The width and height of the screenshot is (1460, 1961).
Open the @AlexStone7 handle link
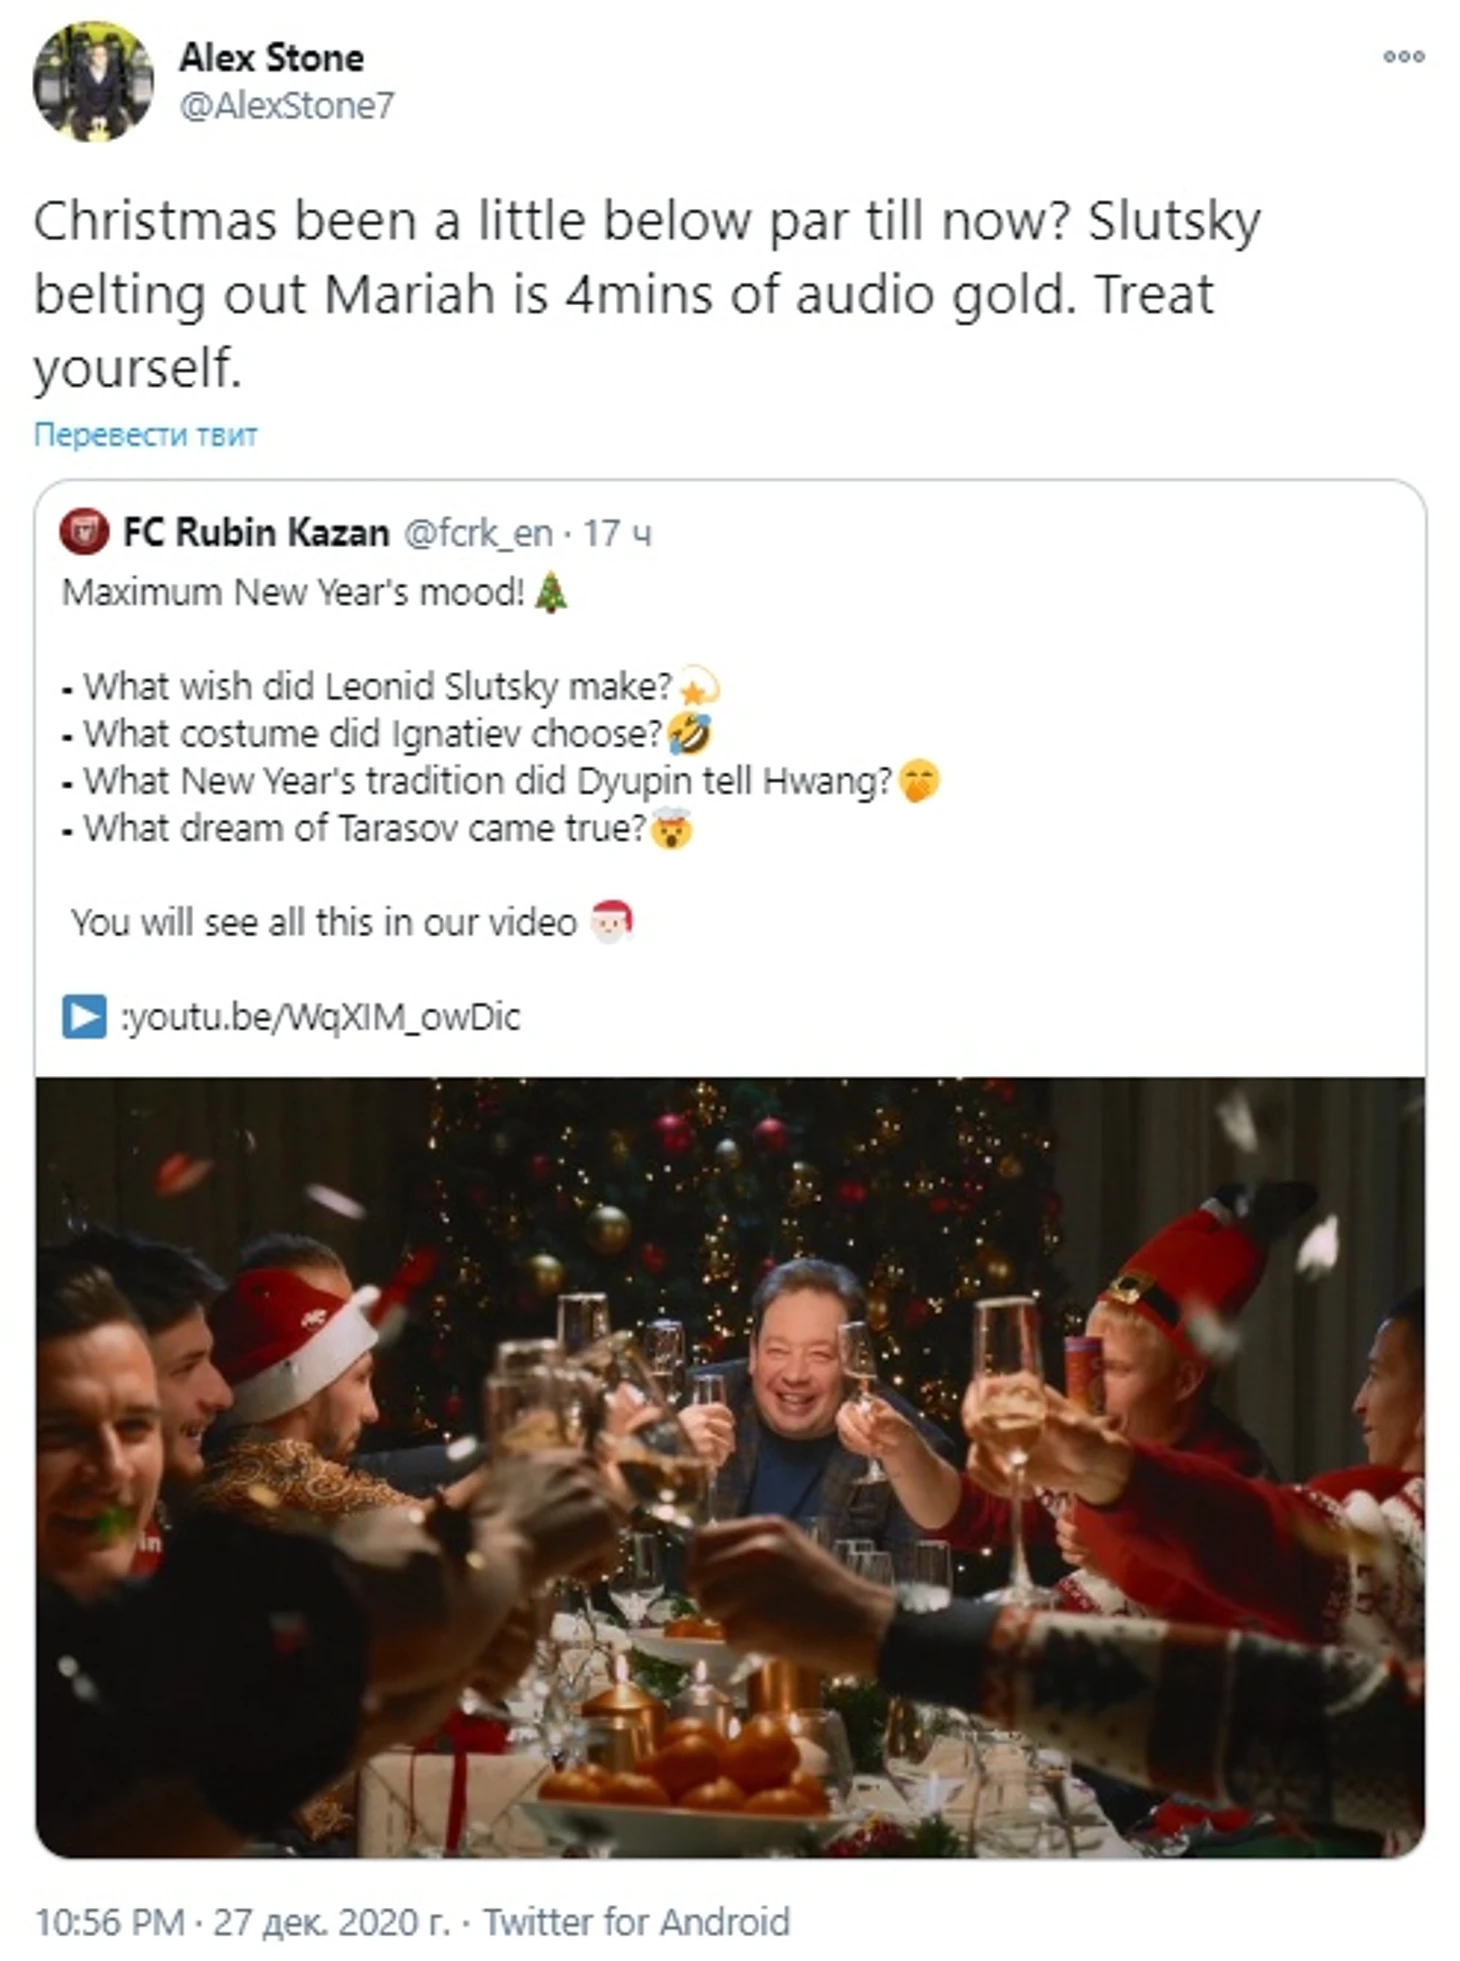(287, 105)
